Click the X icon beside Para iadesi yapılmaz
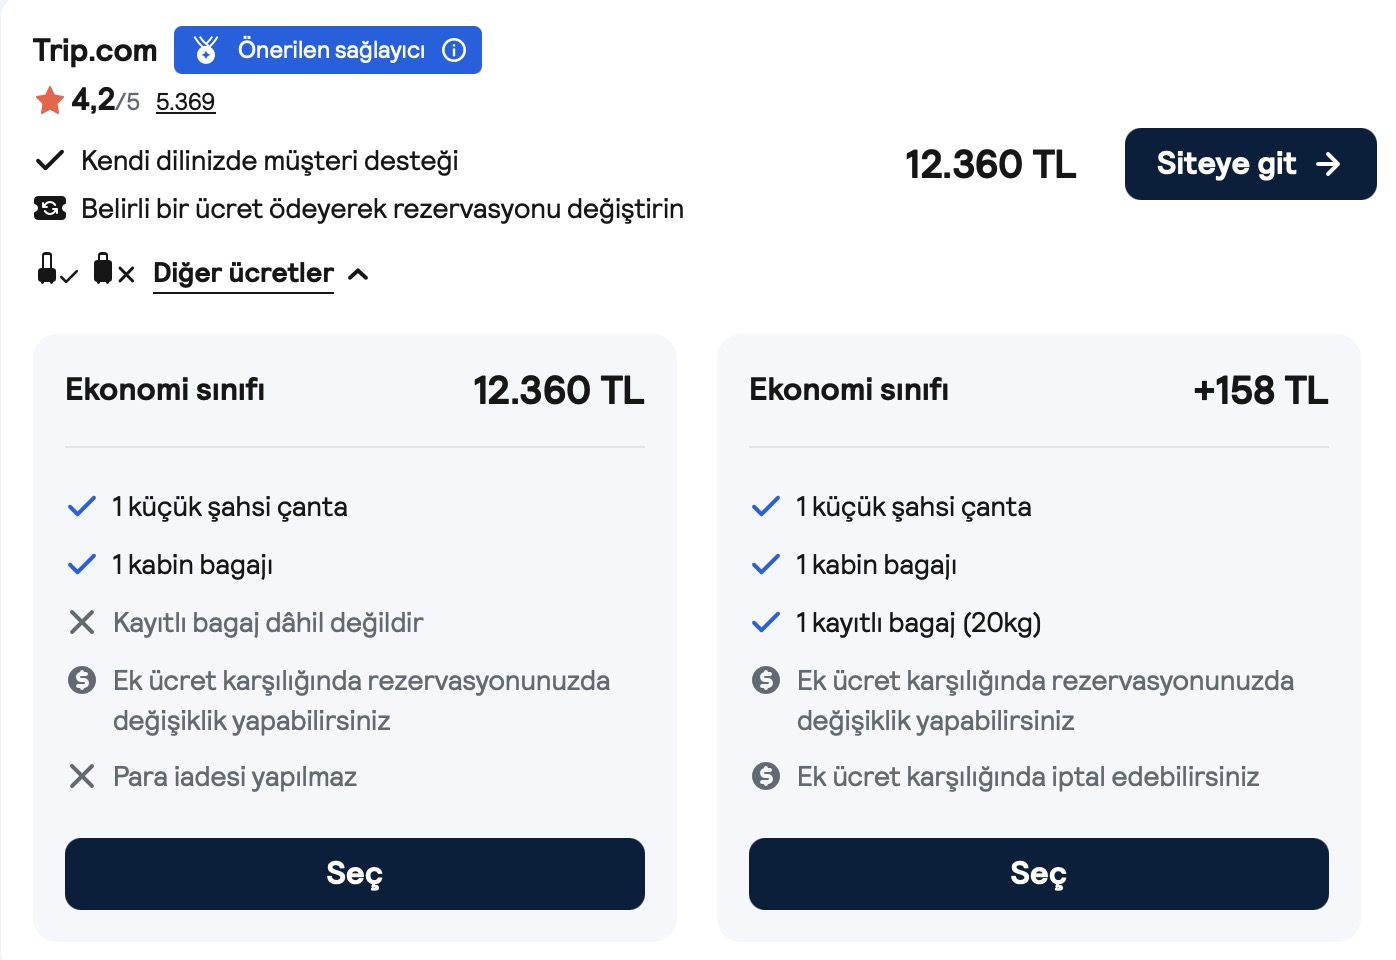Viewport: 1396px width, 960px height. click(x=82, y=776)
